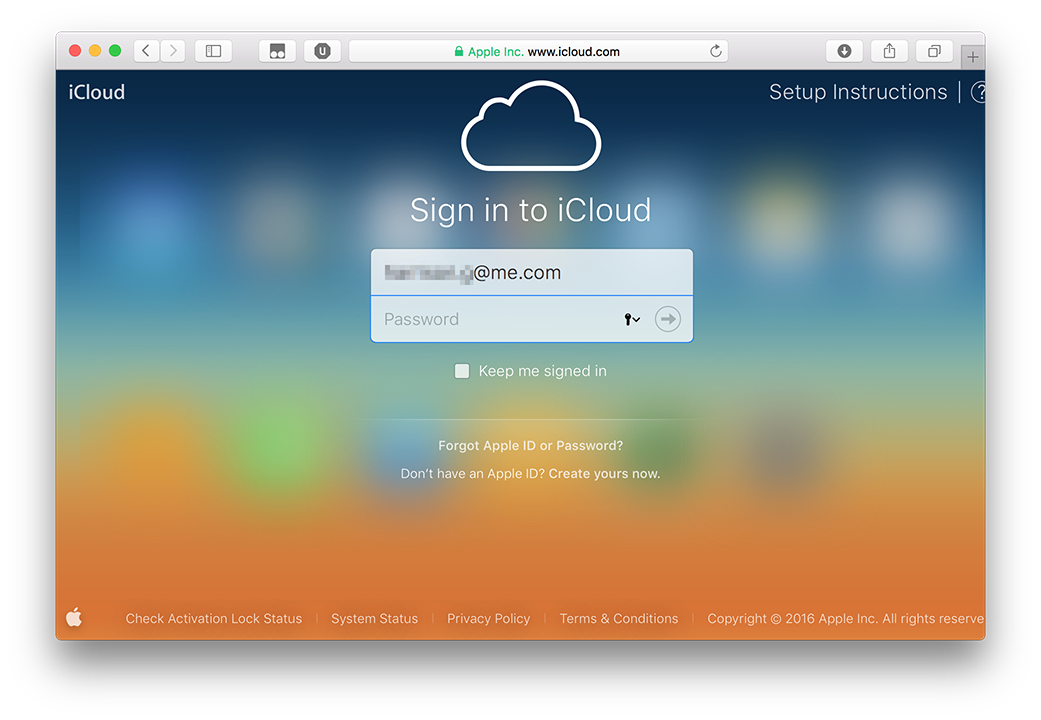Submit sign-in with the arrow button
The height and width of the screenshot is (720, 1041).
[668, 319]
